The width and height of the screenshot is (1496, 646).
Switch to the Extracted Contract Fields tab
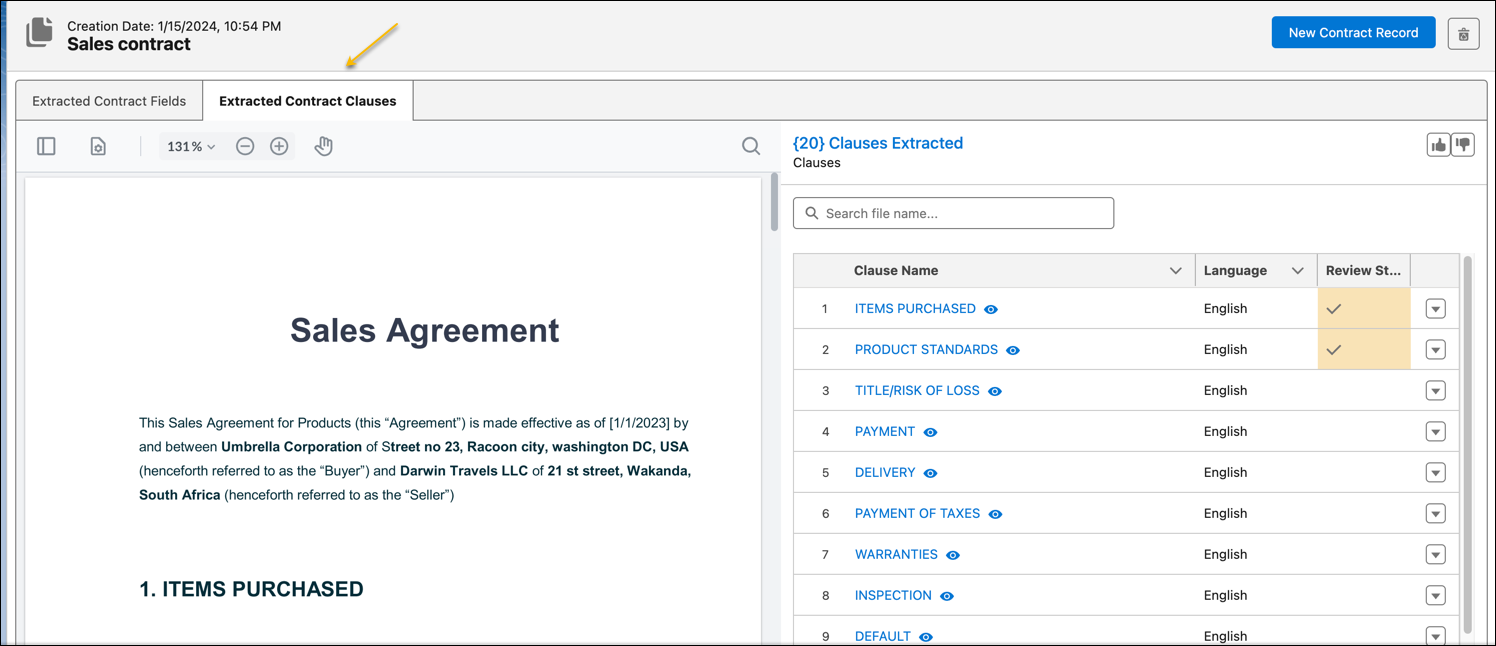(x=108, y=100)
